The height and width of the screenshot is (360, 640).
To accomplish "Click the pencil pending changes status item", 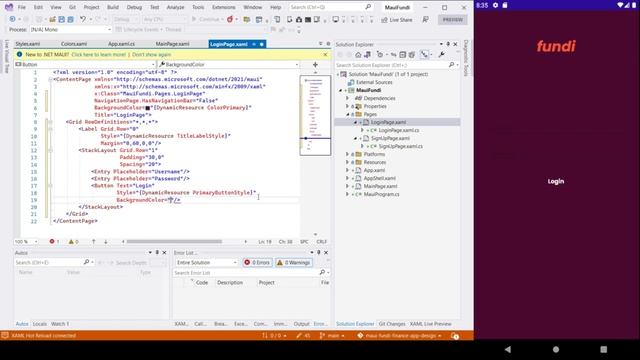I will [x=303, y=336].
